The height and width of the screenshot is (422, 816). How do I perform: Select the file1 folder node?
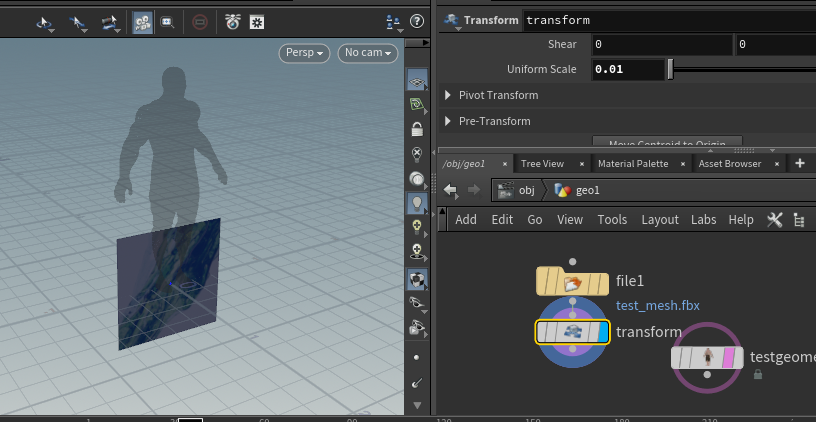(x=572, y=283)
